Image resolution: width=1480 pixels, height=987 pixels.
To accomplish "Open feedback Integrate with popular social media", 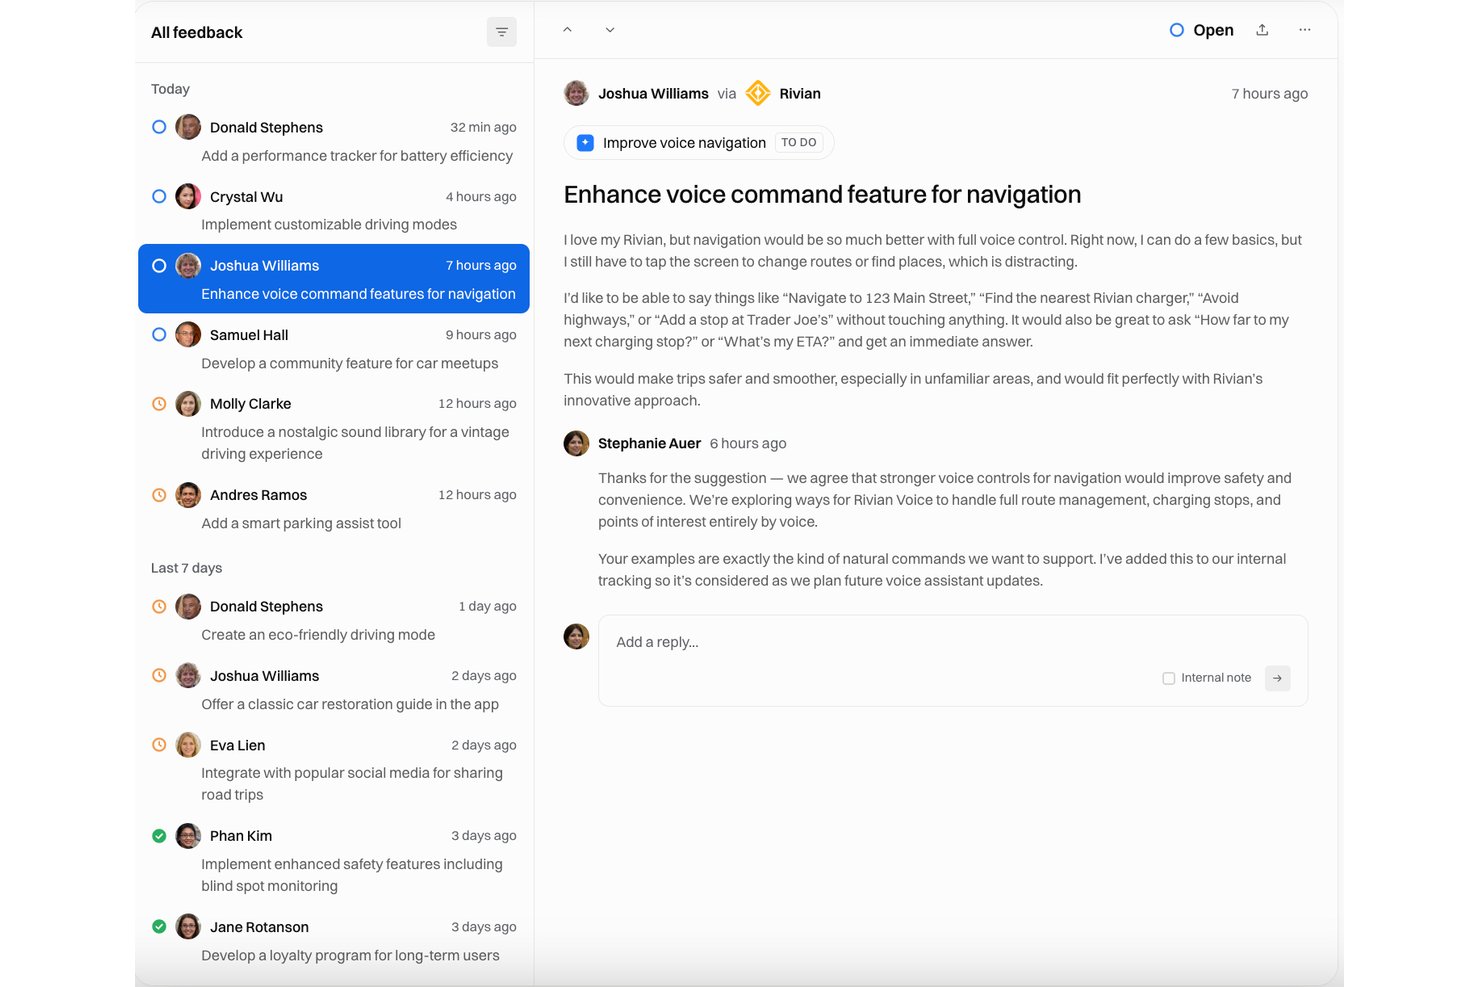I will click(x=334, y=770).
